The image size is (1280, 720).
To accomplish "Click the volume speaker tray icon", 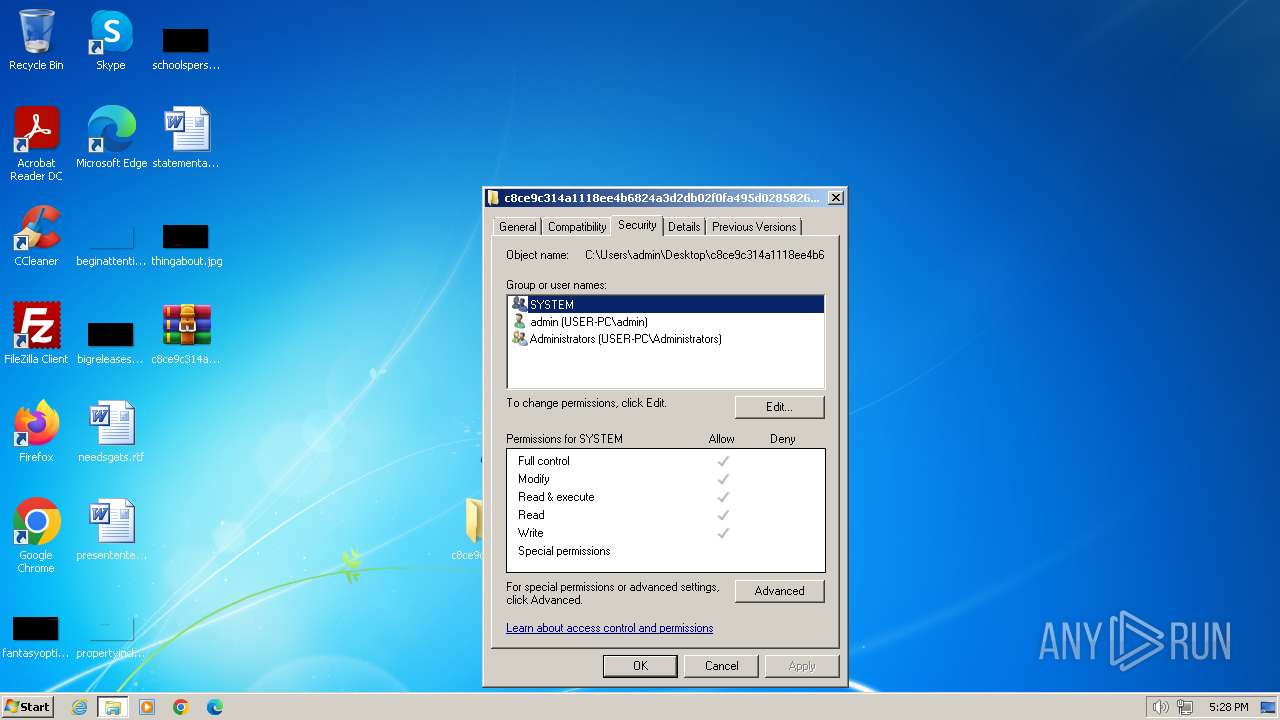I will coord(1160,707).
